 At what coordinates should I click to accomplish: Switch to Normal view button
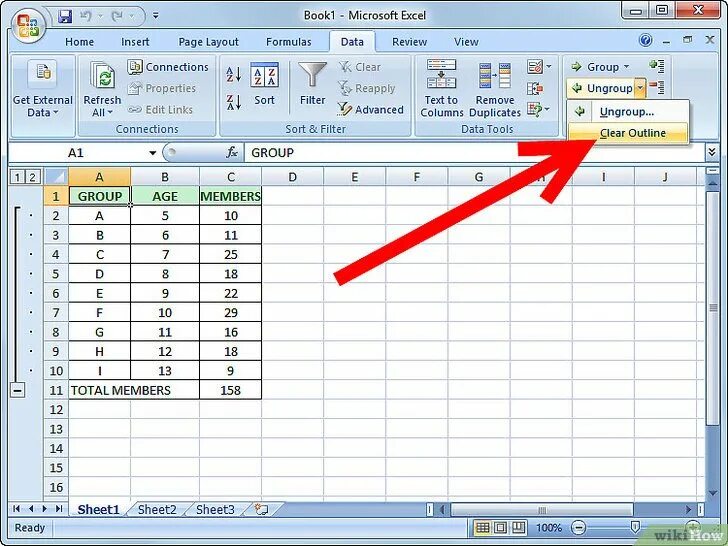click(483, 528)
